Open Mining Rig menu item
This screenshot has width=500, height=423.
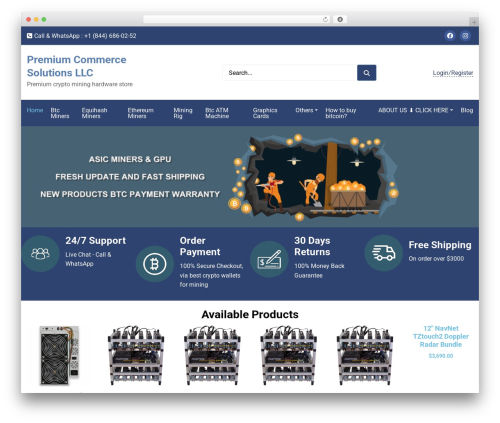(x=183, y=113)
